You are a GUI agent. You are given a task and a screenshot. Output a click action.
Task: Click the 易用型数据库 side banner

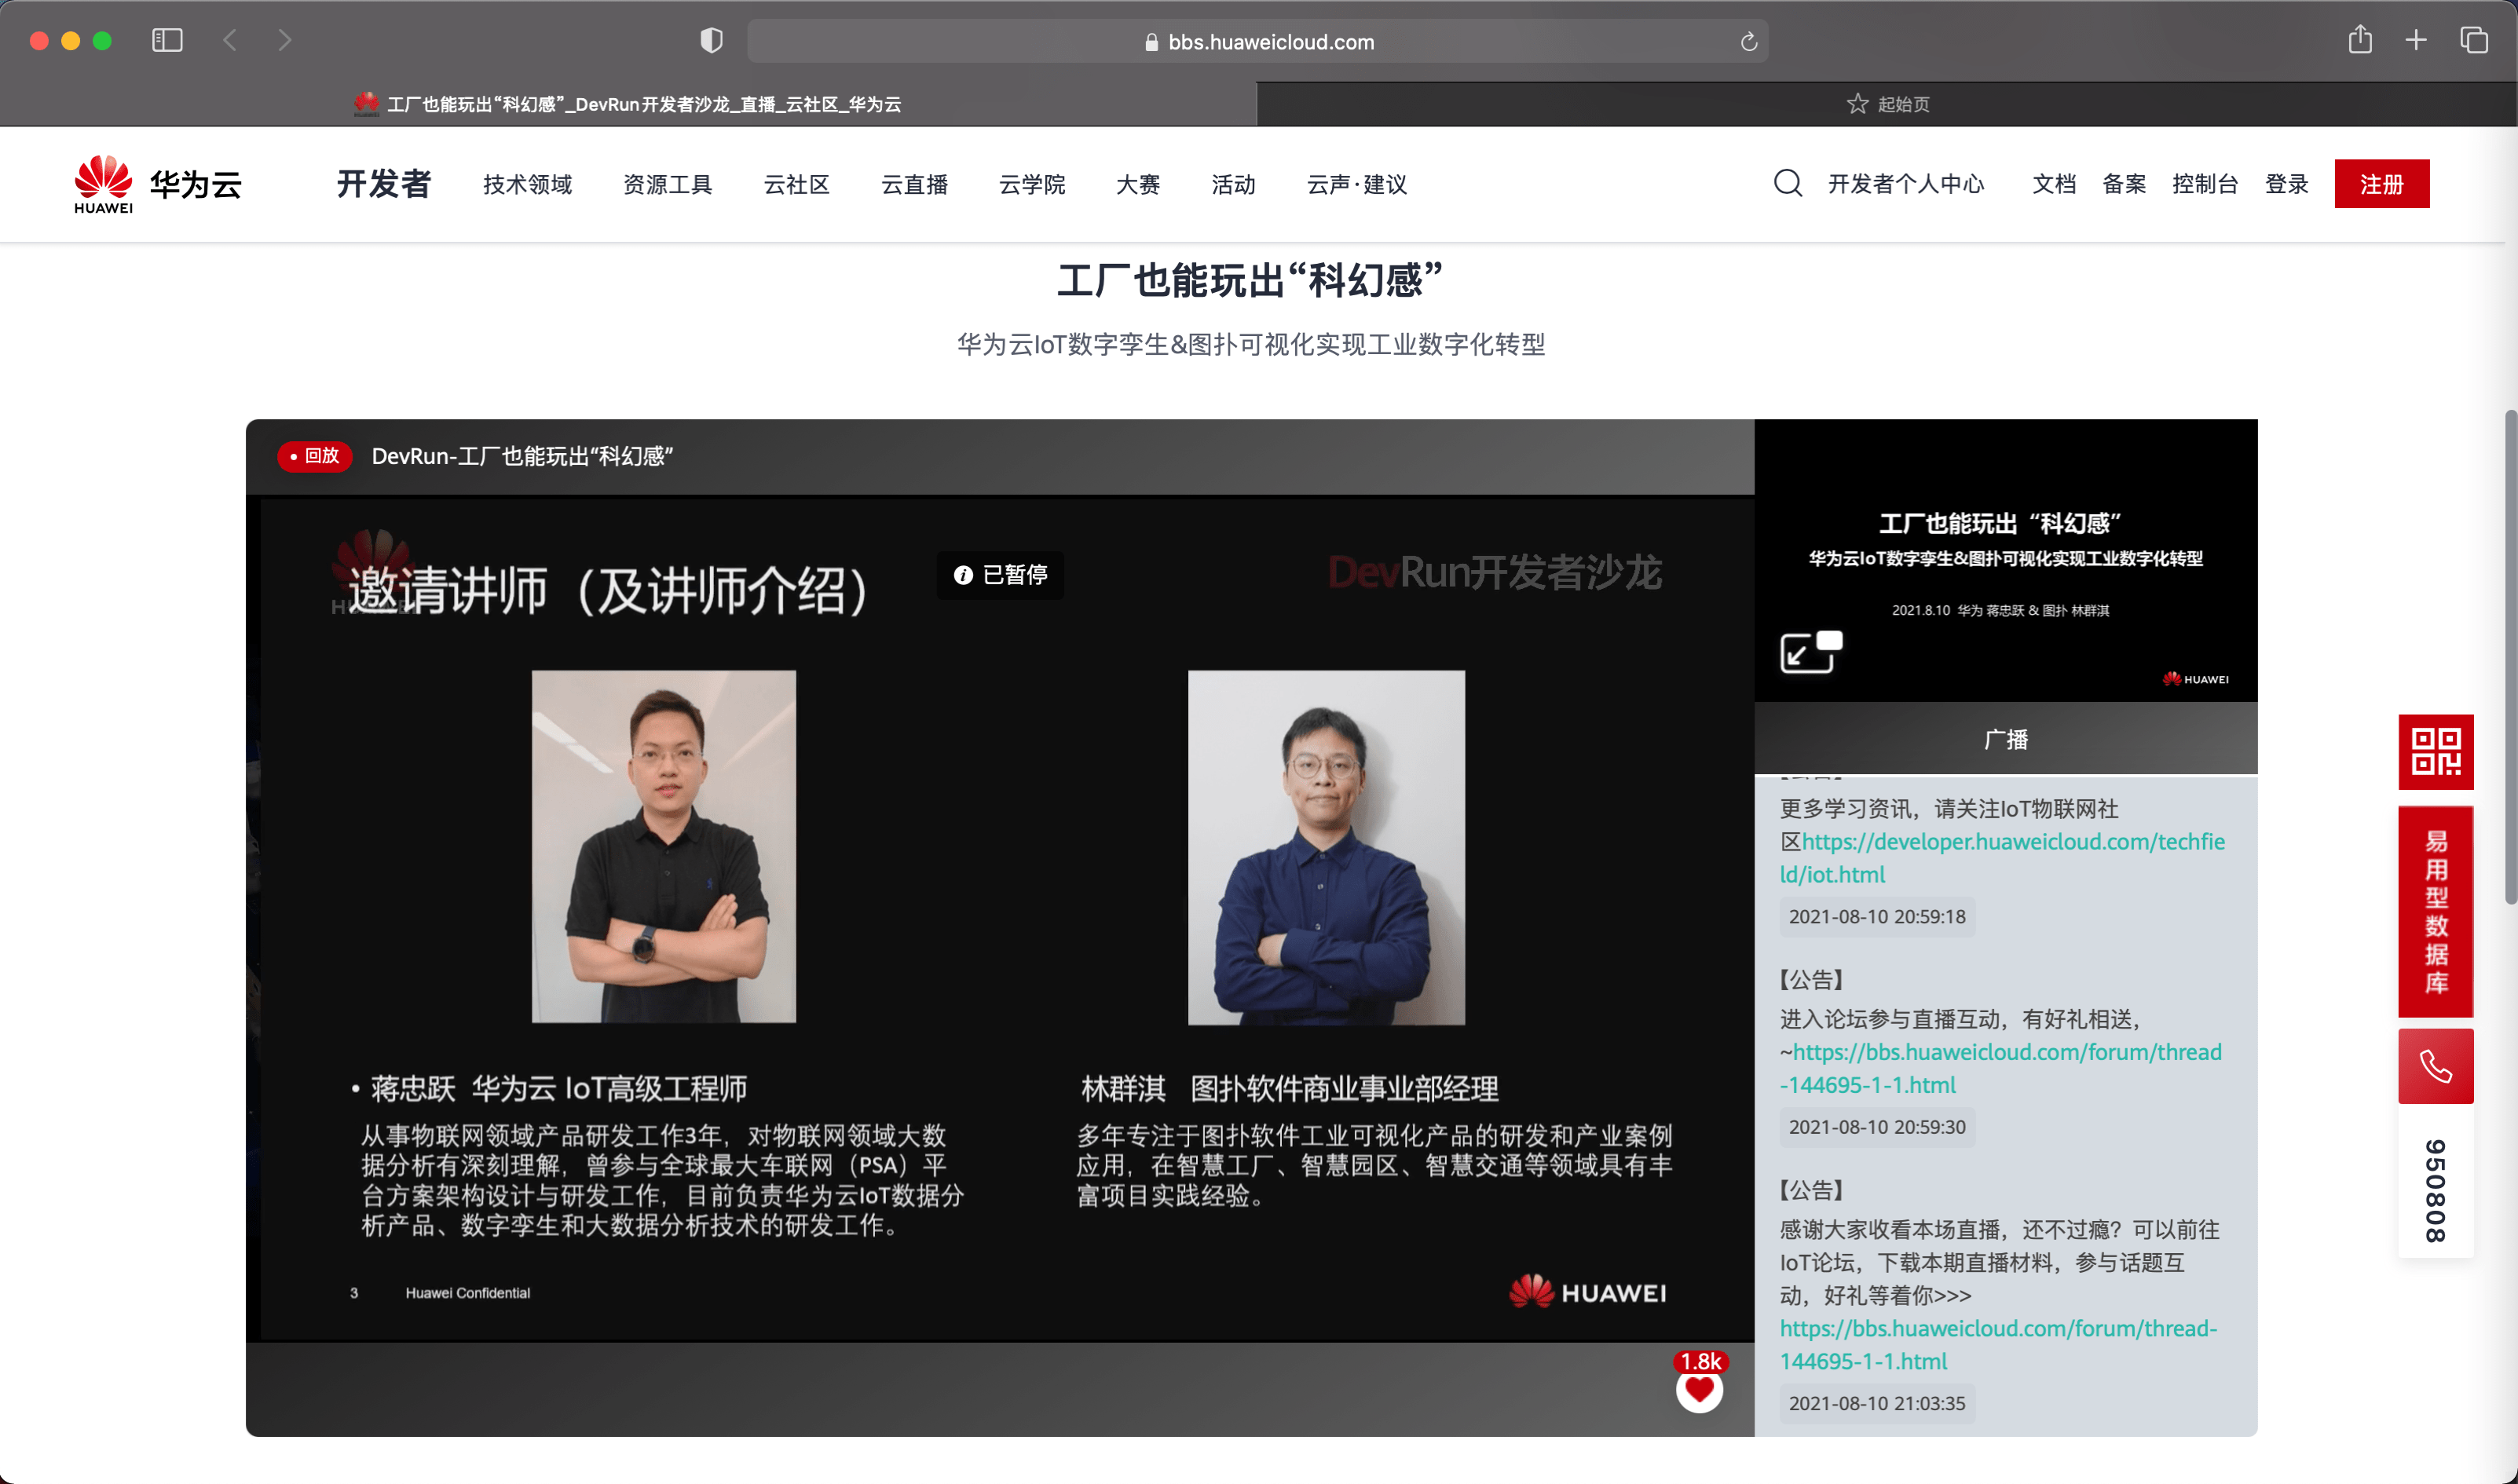click(x=2436, y=912)
